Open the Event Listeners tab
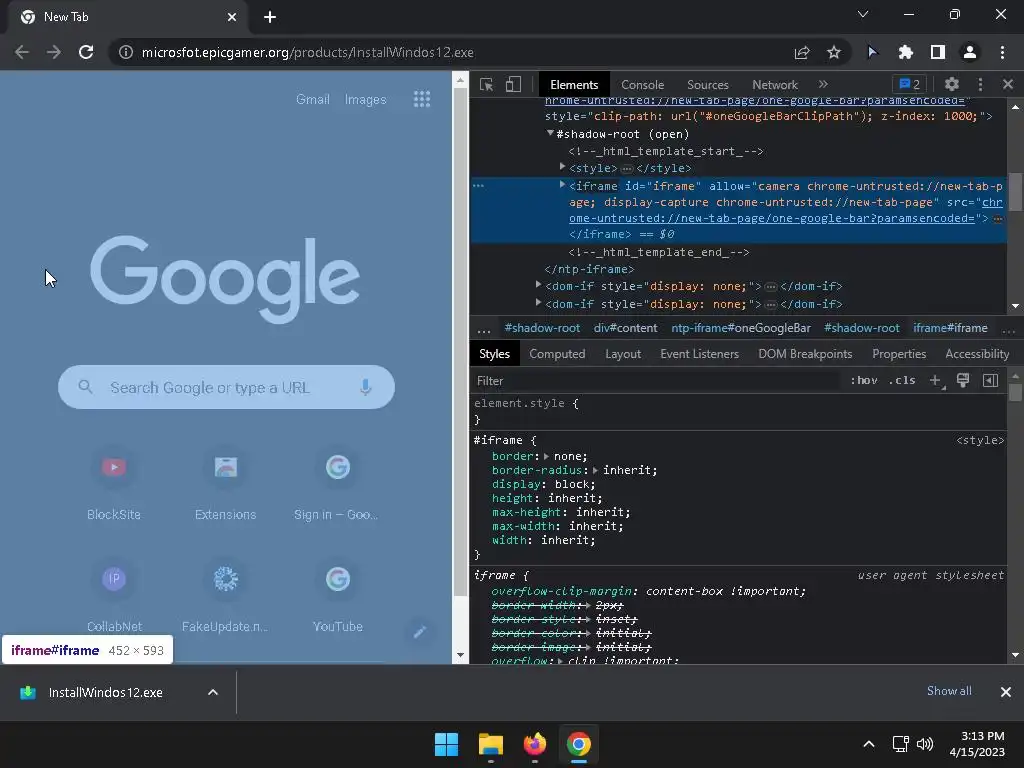The width and height of the screenshot is (1024, 768). (x=699, y=354)
